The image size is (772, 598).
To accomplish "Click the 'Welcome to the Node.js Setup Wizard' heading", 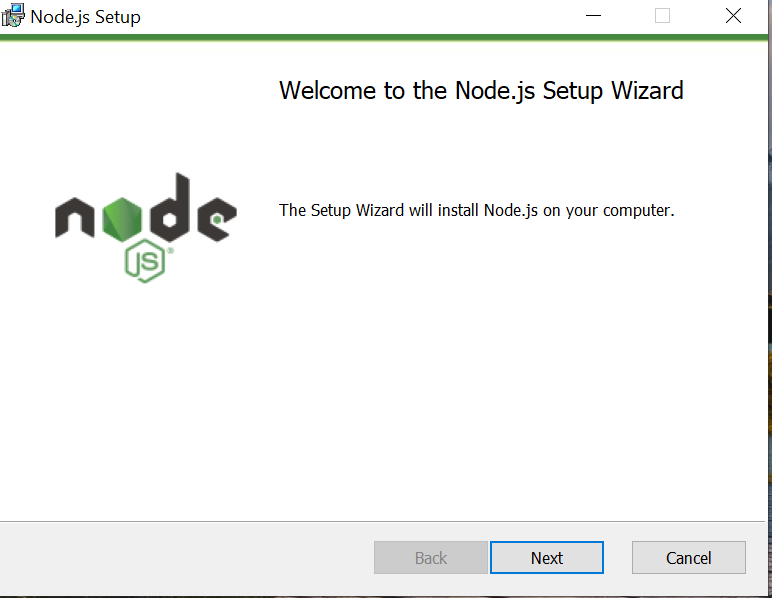I will (x=481, y=91).
